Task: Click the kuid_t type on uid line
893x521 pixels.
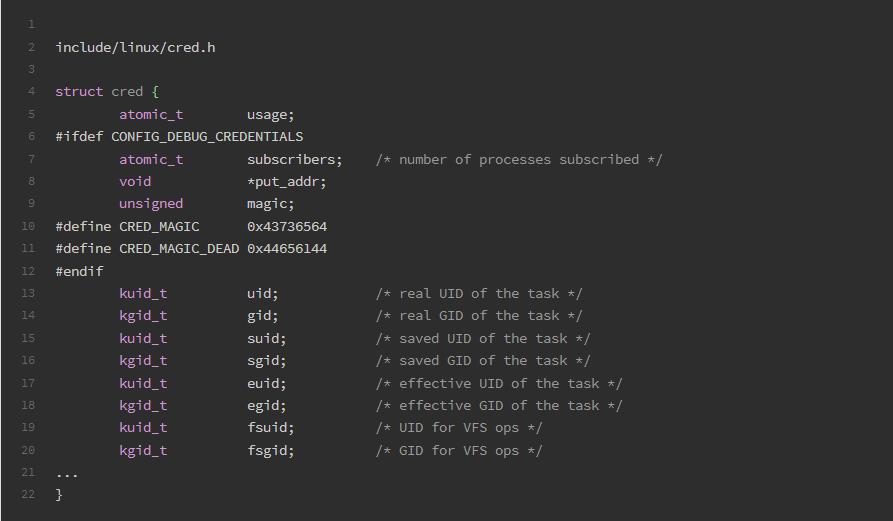Action: tap(143, 294)
